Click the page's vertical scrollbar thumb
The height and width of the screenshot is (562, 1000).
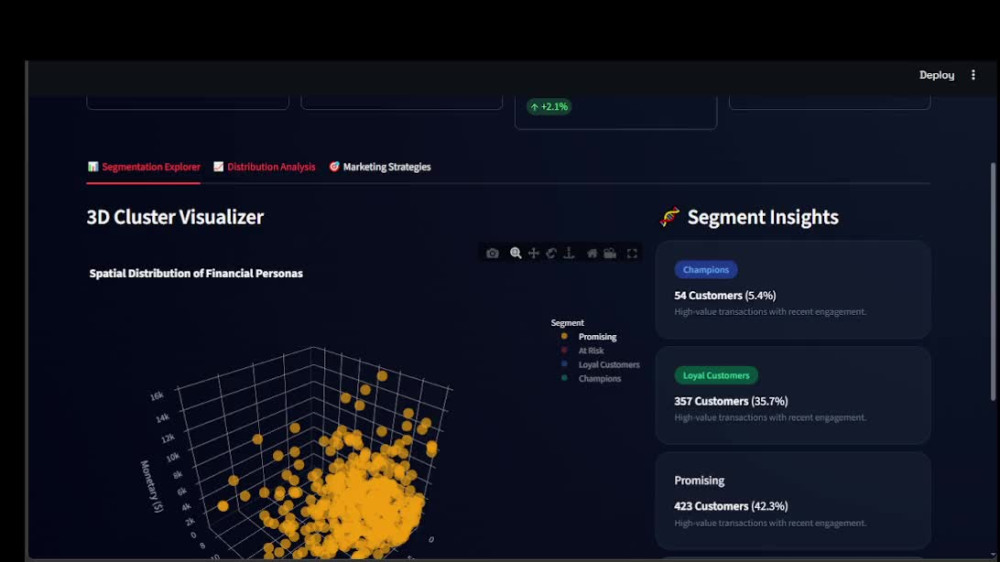993,282
